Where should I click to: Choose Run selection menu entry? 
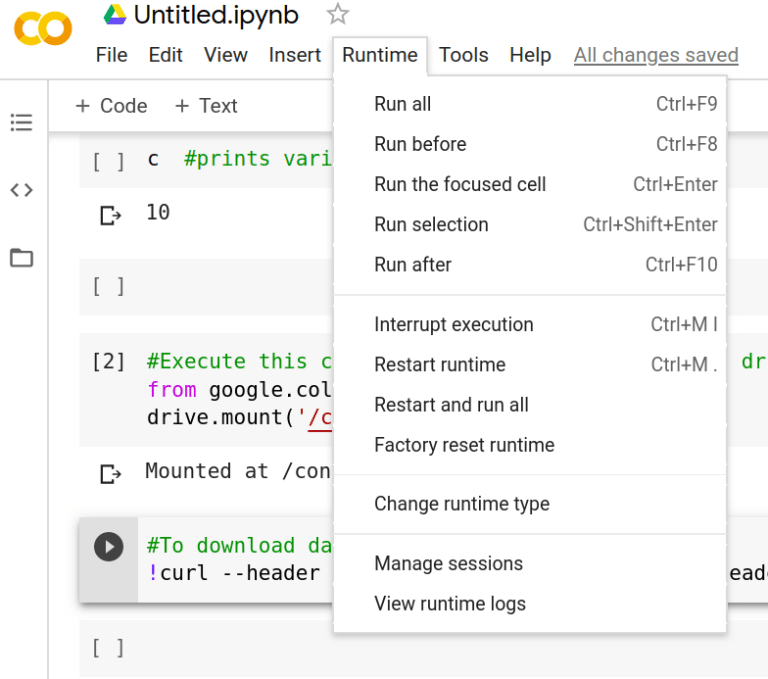point(530,224)
